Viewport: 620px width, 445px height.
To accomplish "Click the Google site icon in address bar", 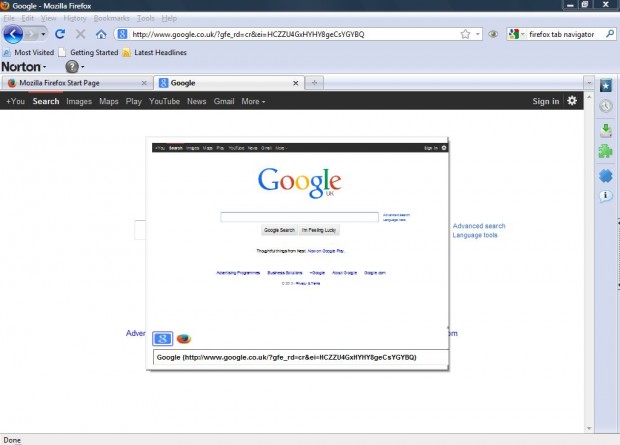I will pos(123,34).
